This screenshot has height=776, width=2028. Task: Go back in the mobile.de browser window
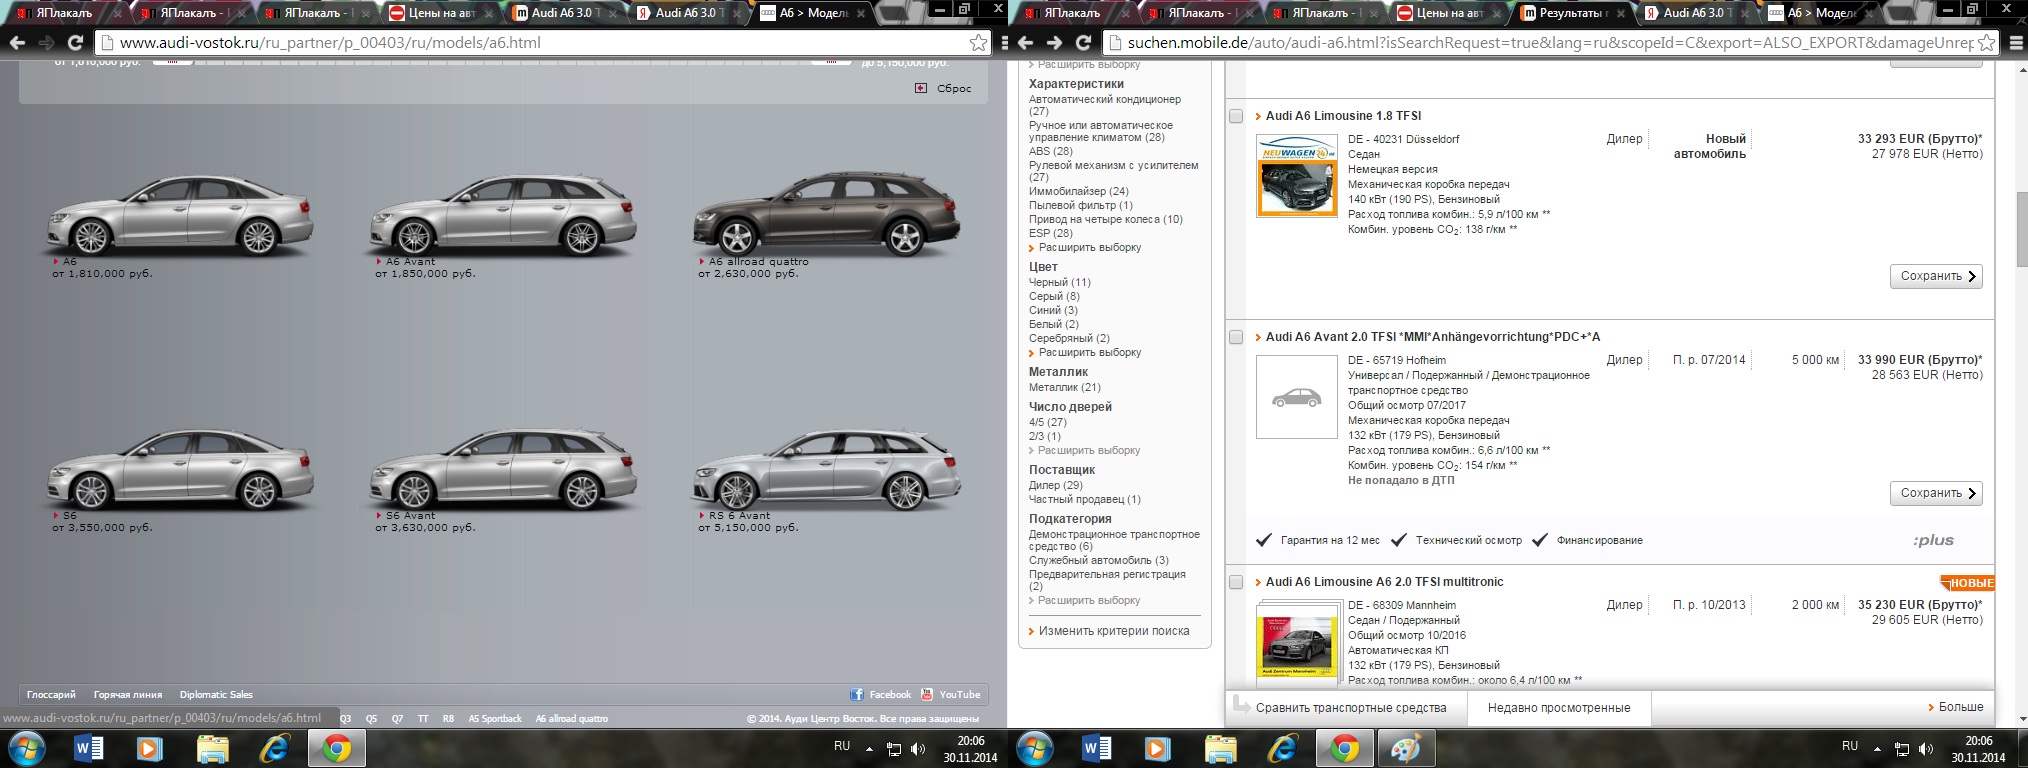[1025, 43]
